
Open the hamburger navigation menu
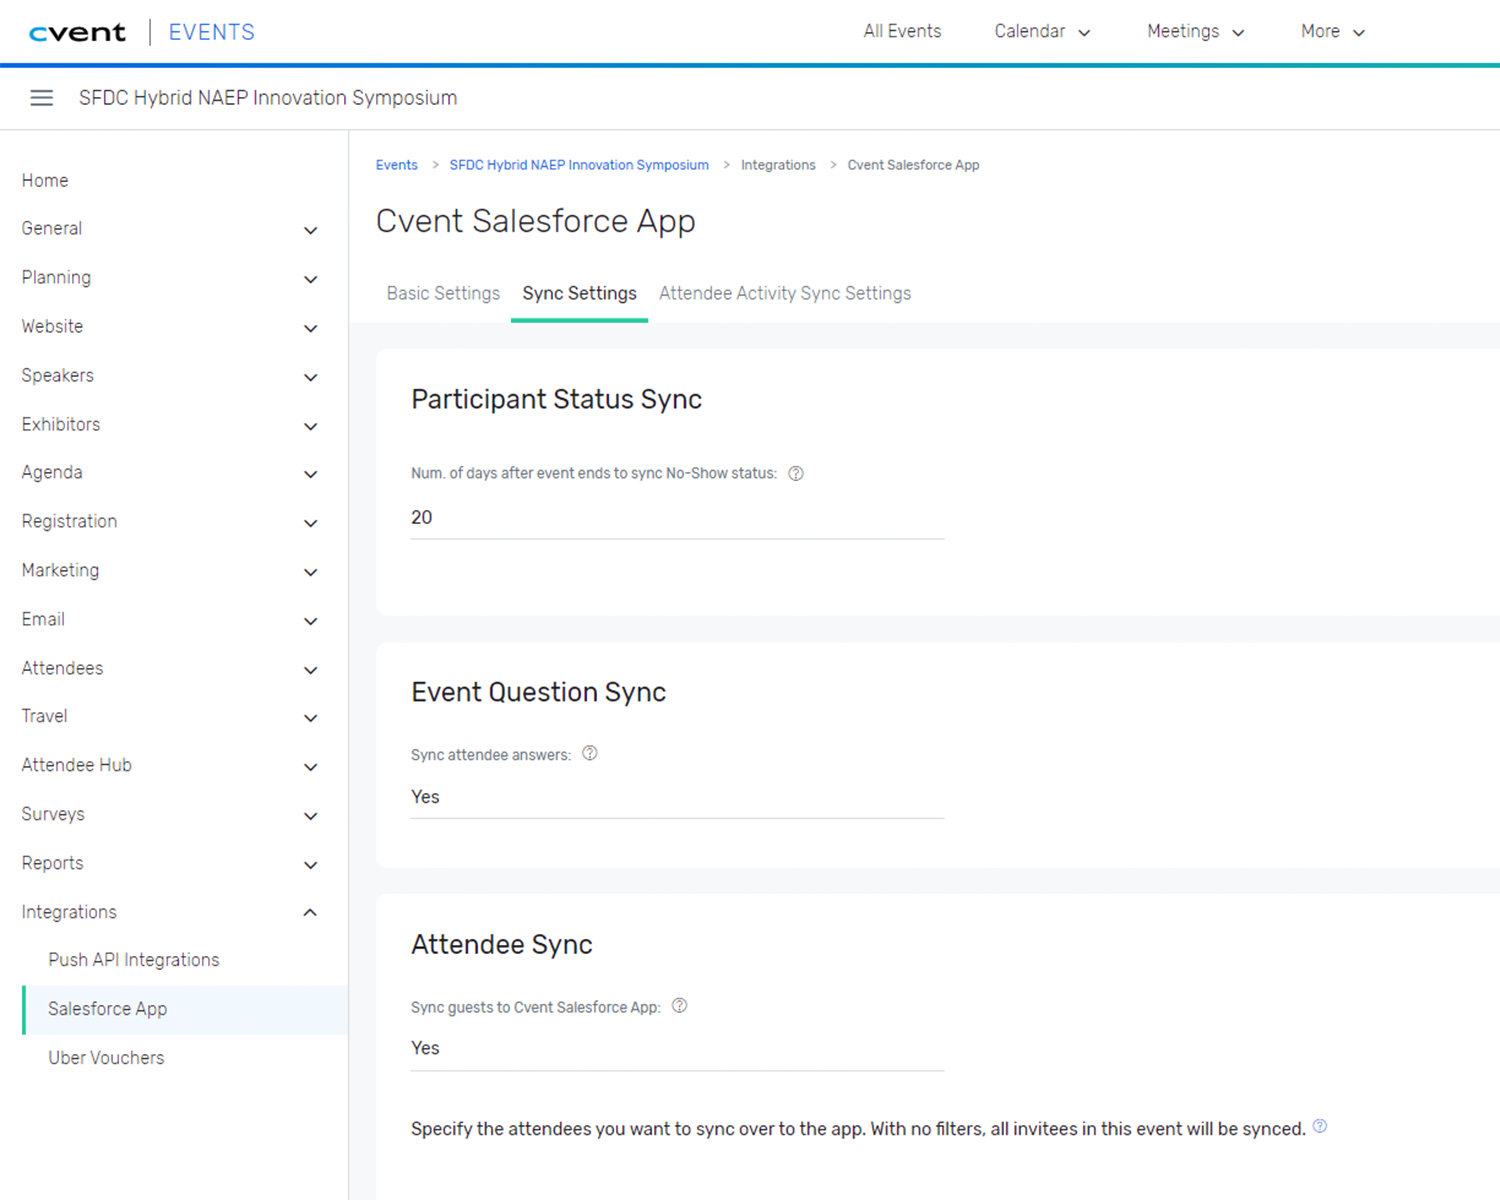click(x=41, y=97)
